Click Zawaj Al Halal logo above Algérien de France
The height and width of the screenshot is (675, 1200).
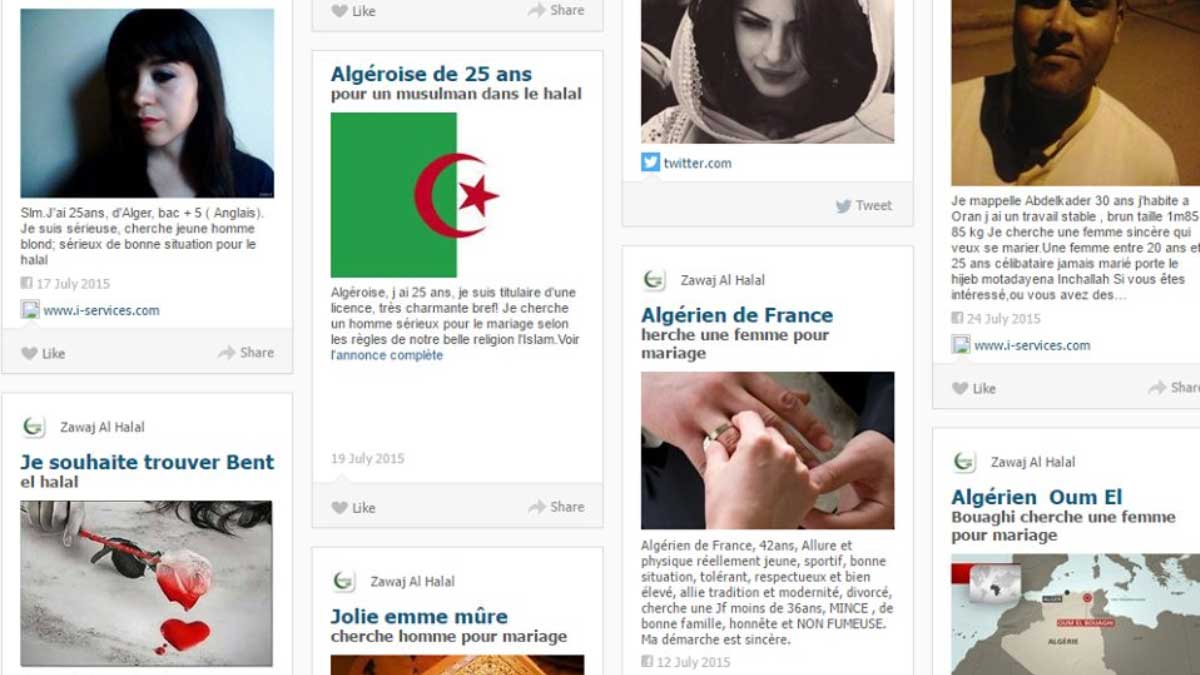[654, 280]
